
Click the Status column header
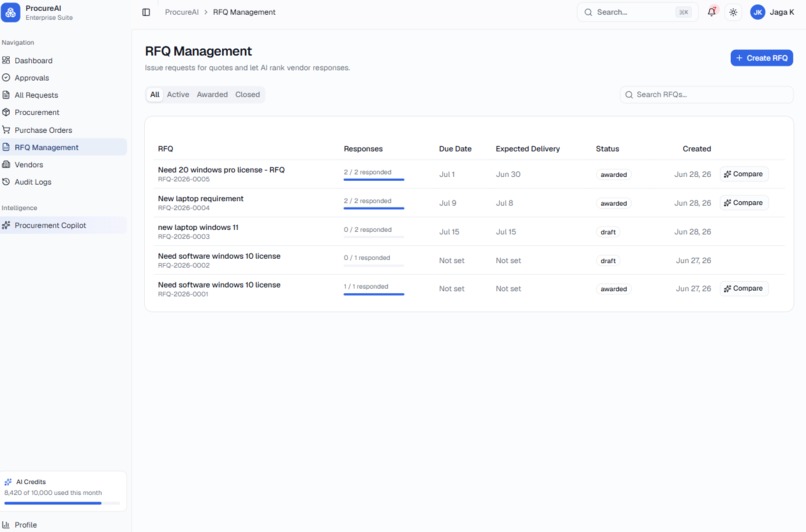tap(607, 149)
